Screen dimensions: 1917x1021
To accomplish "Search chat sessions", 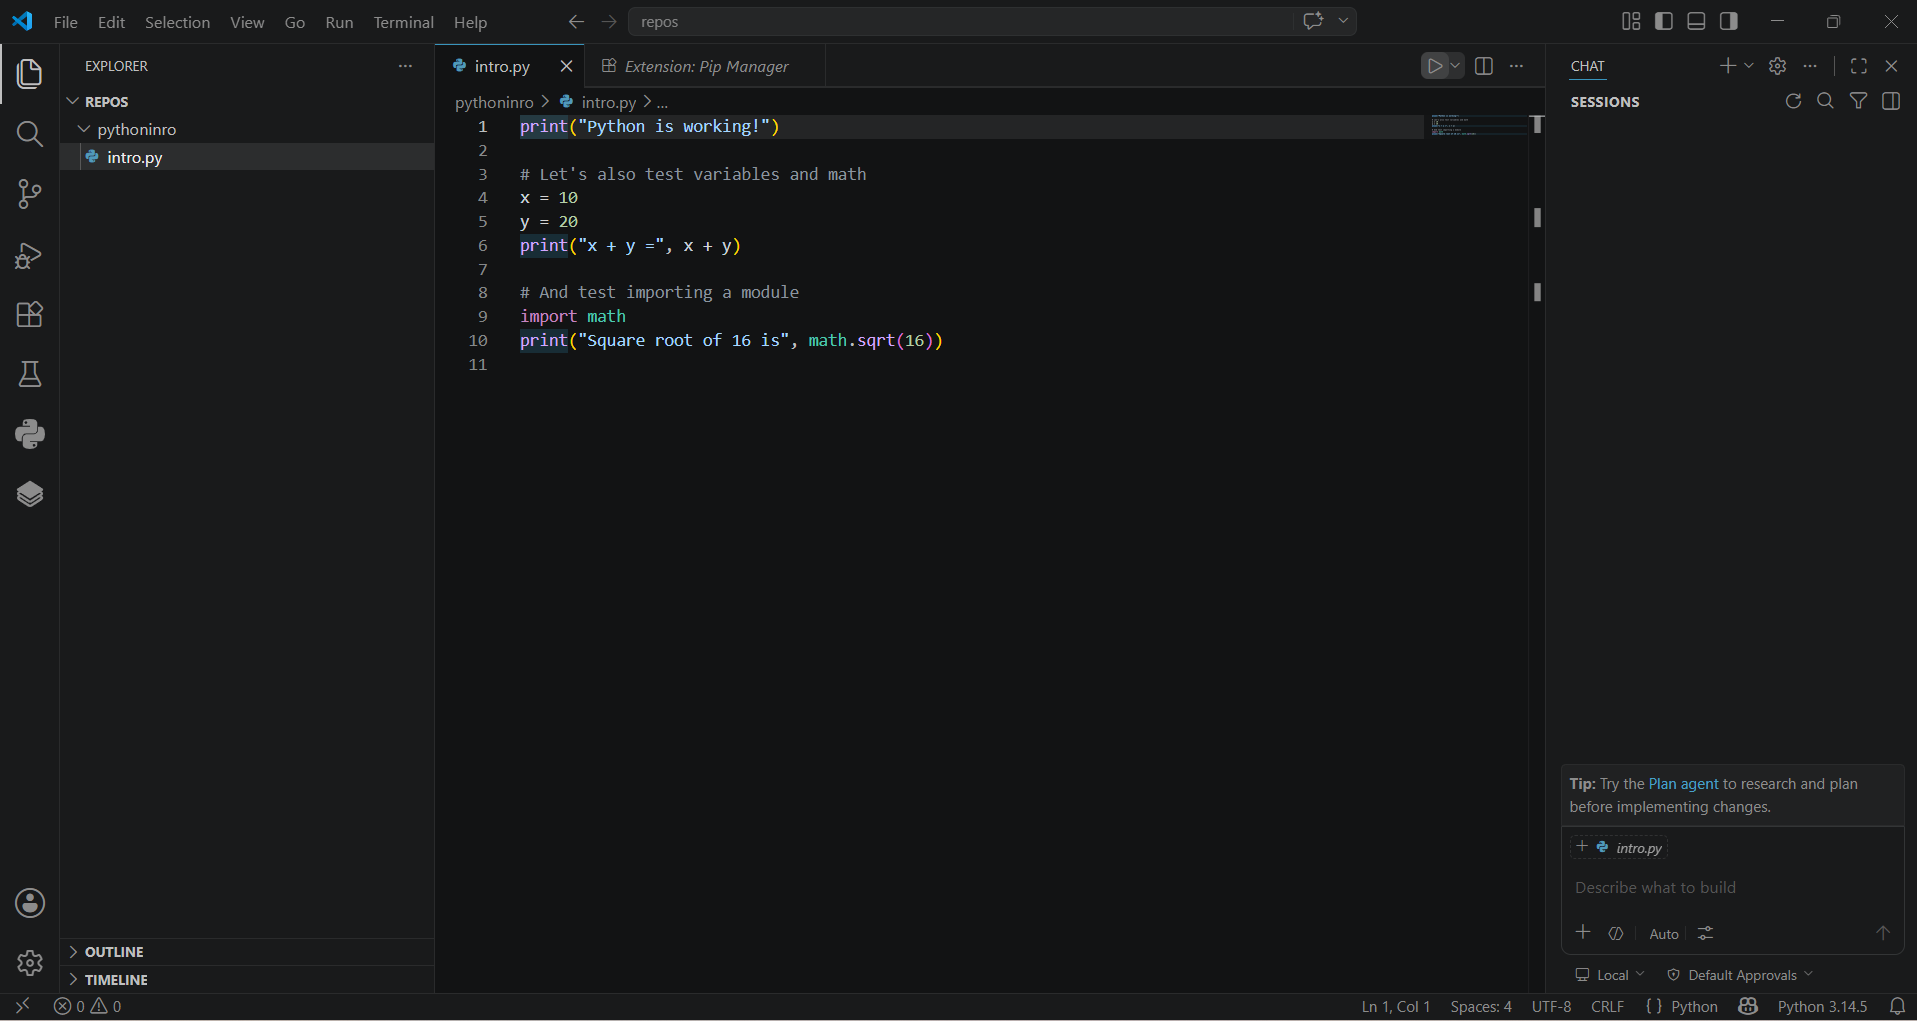I will (1825, 101).
